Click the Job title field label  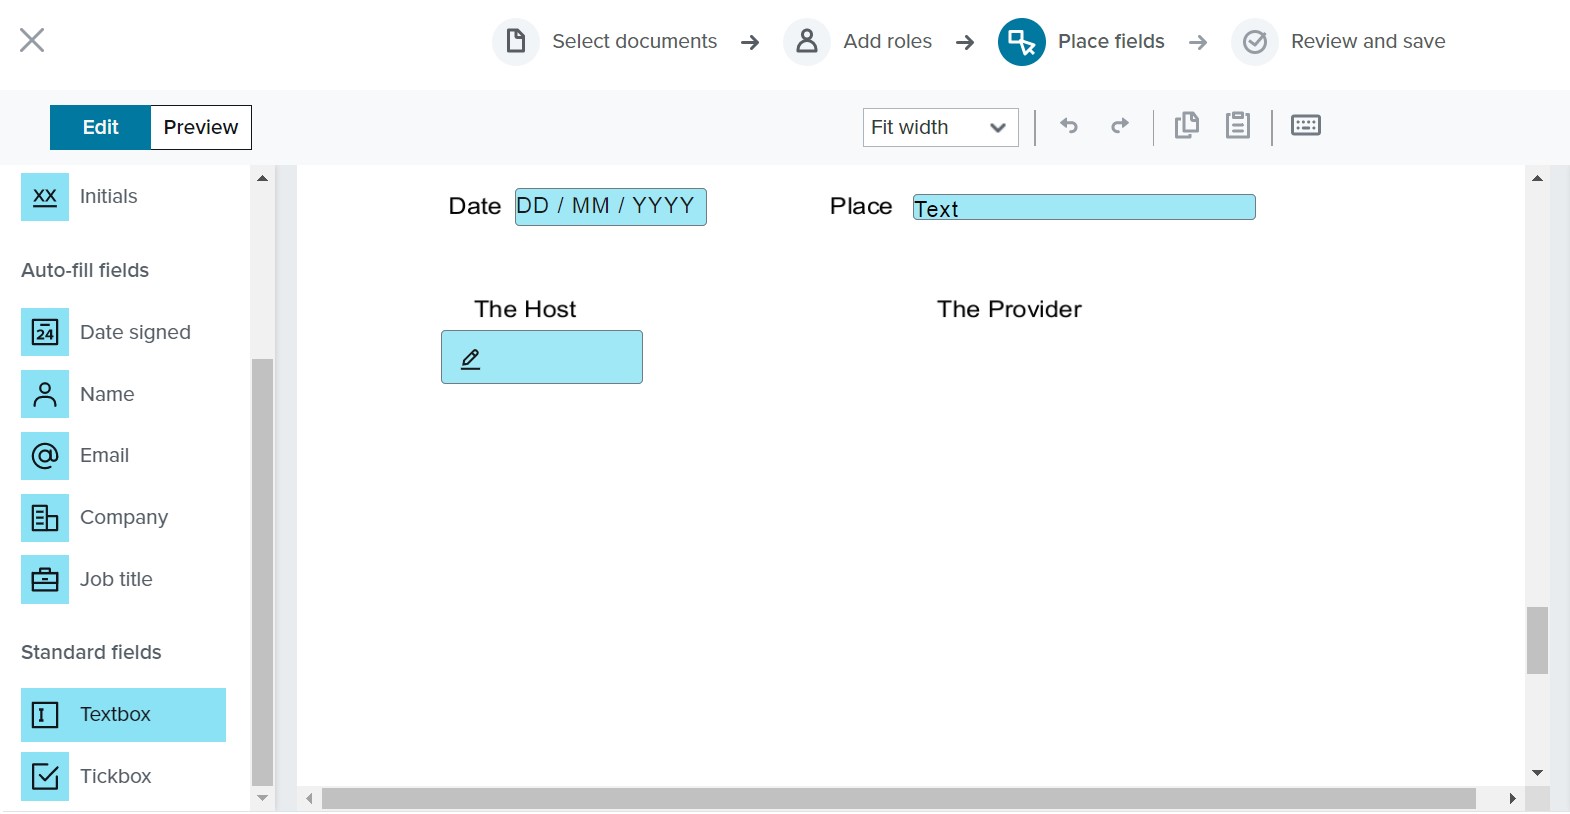116,579
